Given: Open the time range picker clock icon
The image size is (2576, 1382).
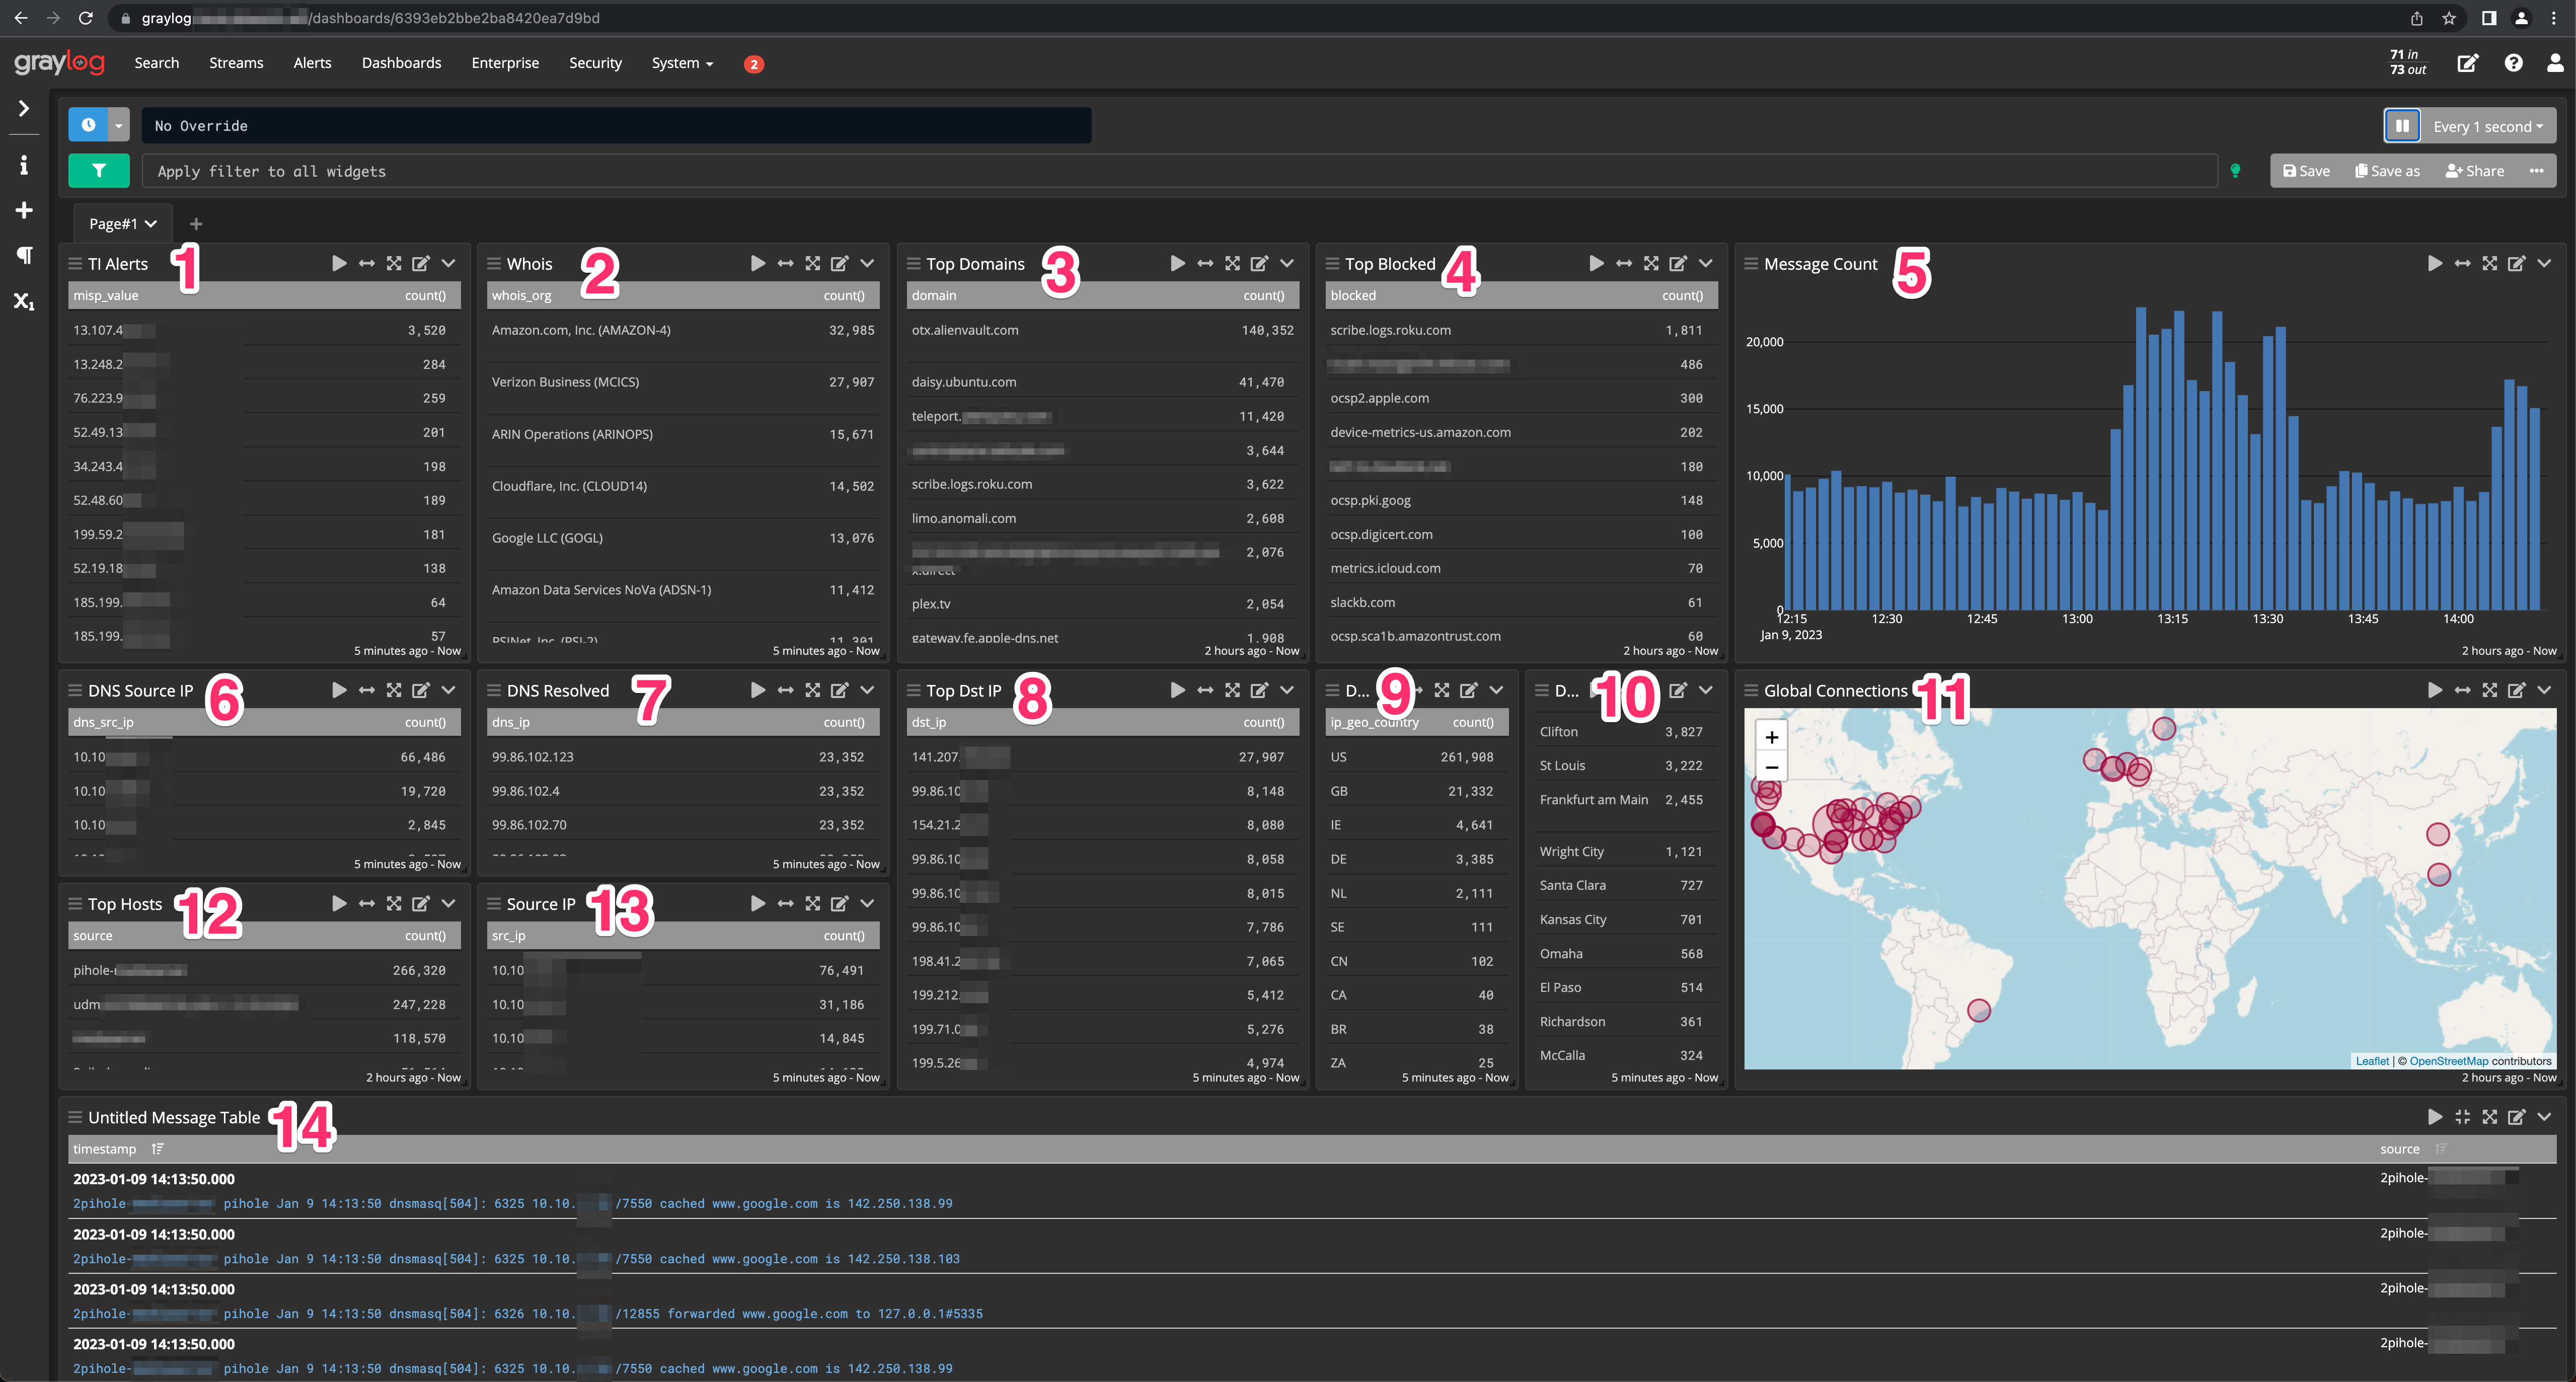Looking at the screenshot, I should [x=90, y=125].
